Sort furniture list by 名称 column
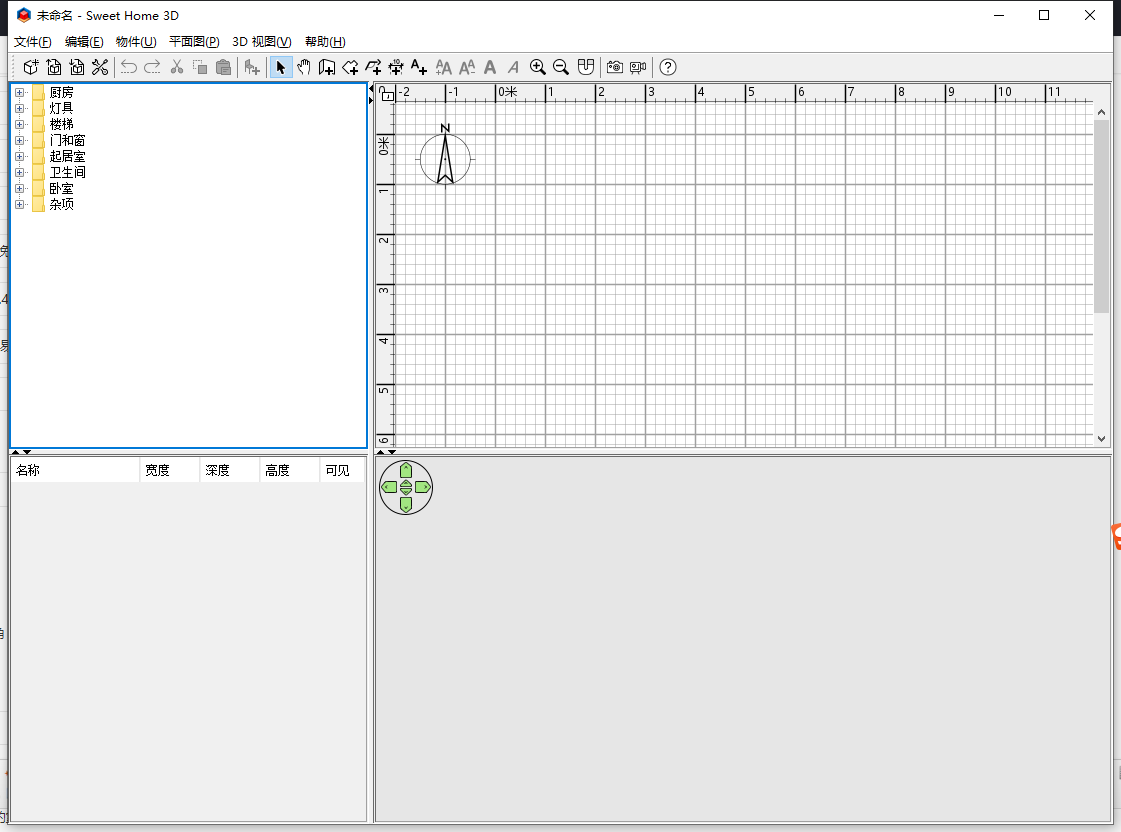This screenshot has height=832, width=1121. pyautogui.click(x=75, y=470)
